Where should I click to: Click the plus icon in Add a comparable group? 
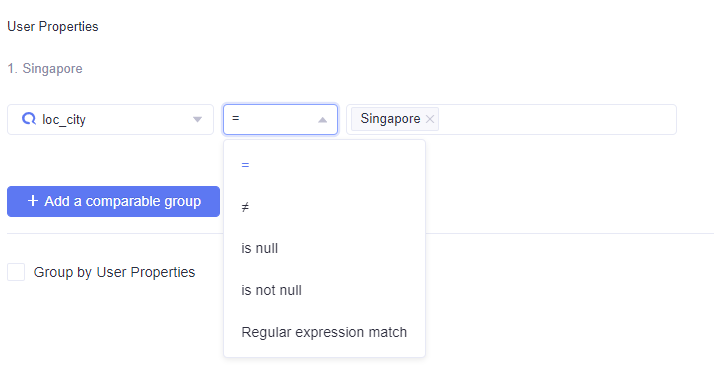[33, 201]
